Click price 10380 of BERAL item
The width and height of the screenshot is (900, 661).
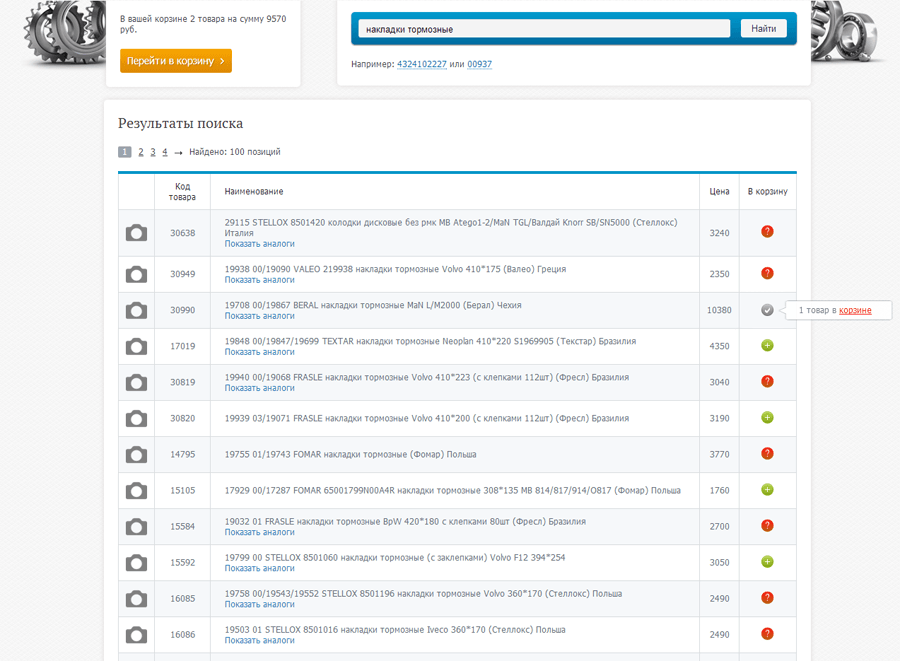pyautogui.click(x=719, y=310)
